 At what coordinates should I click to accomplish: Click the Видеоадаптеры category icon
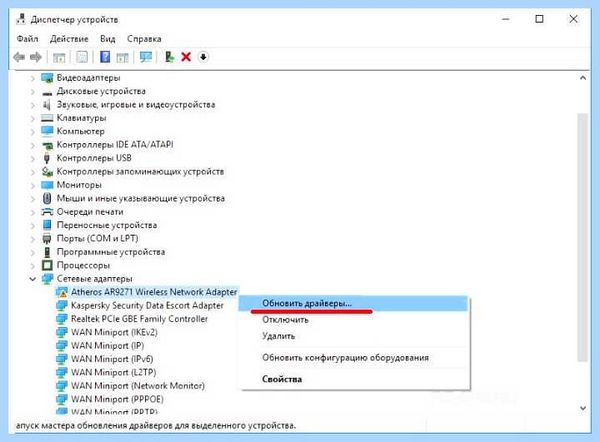(x=47, y=78)
